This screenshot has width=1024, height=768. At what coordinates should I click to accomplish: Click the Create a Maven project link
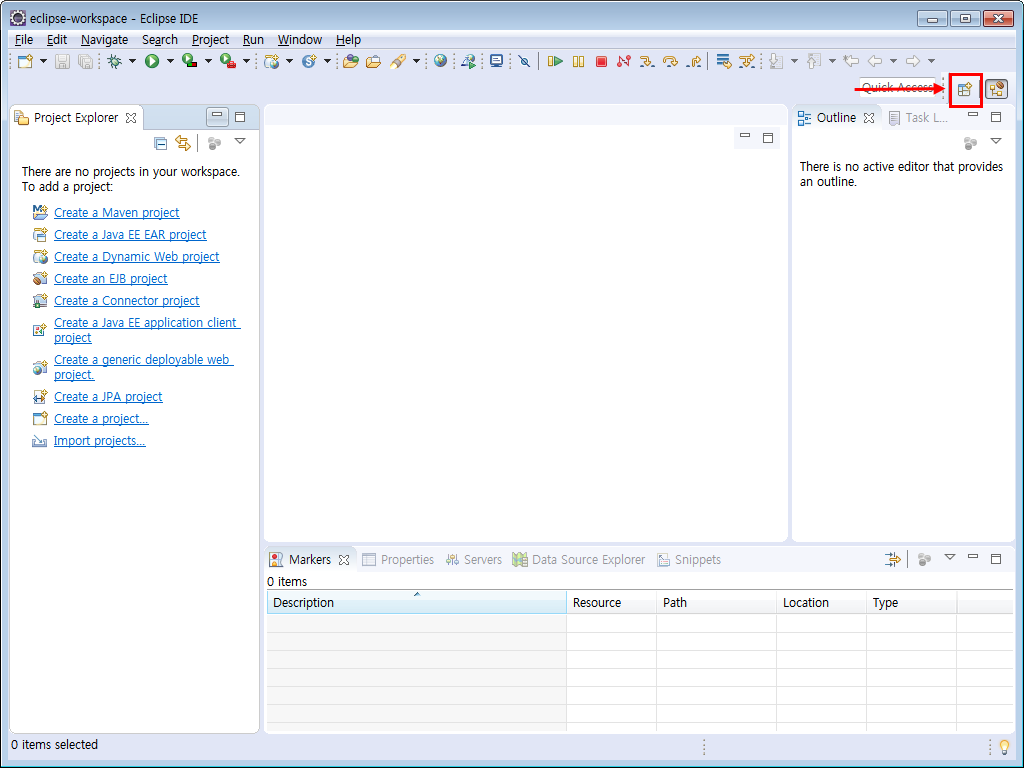[x=116, y=213]
